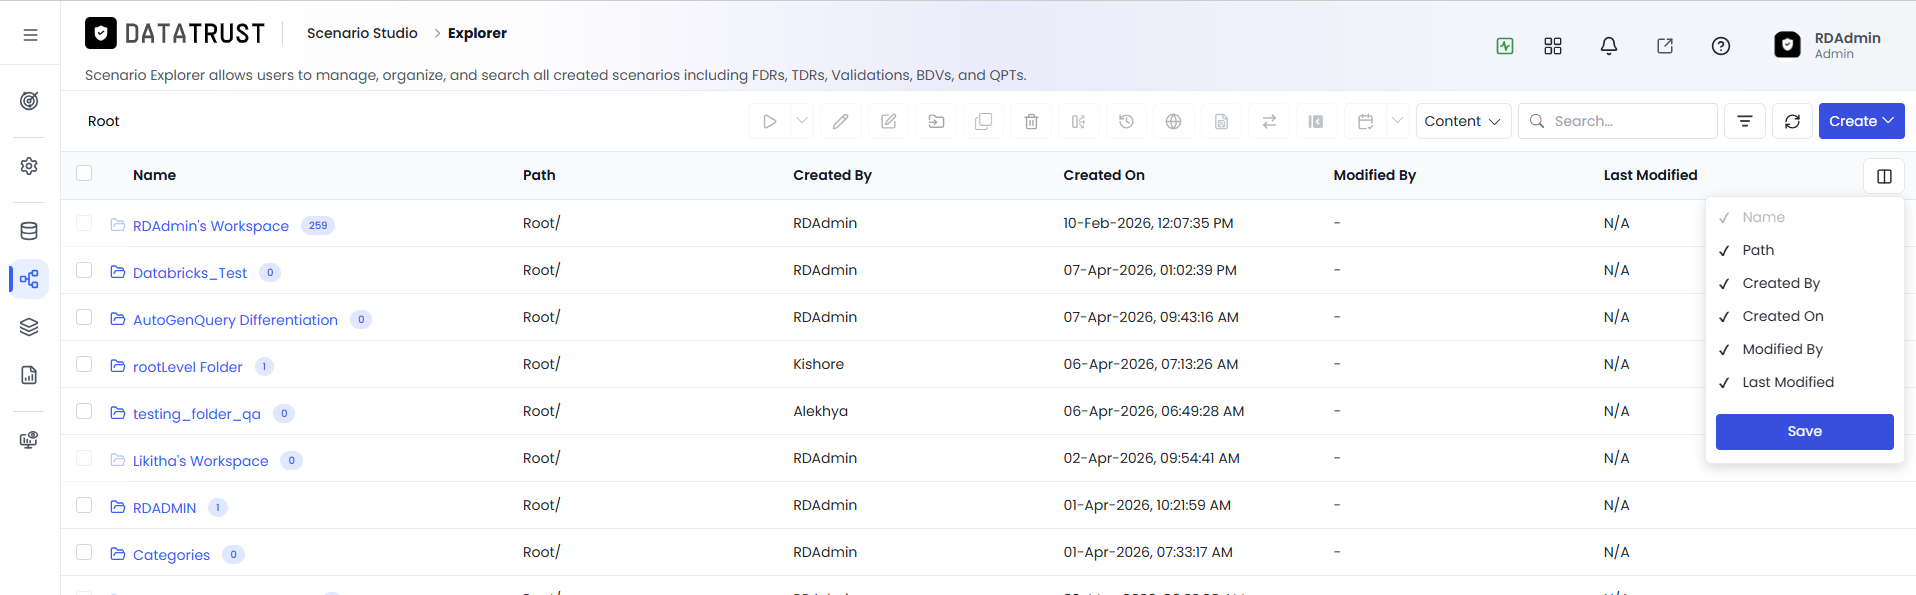The image size is (1916, 595).
Task: Open the Databricks_Test folder
Action: pos(190,273)
